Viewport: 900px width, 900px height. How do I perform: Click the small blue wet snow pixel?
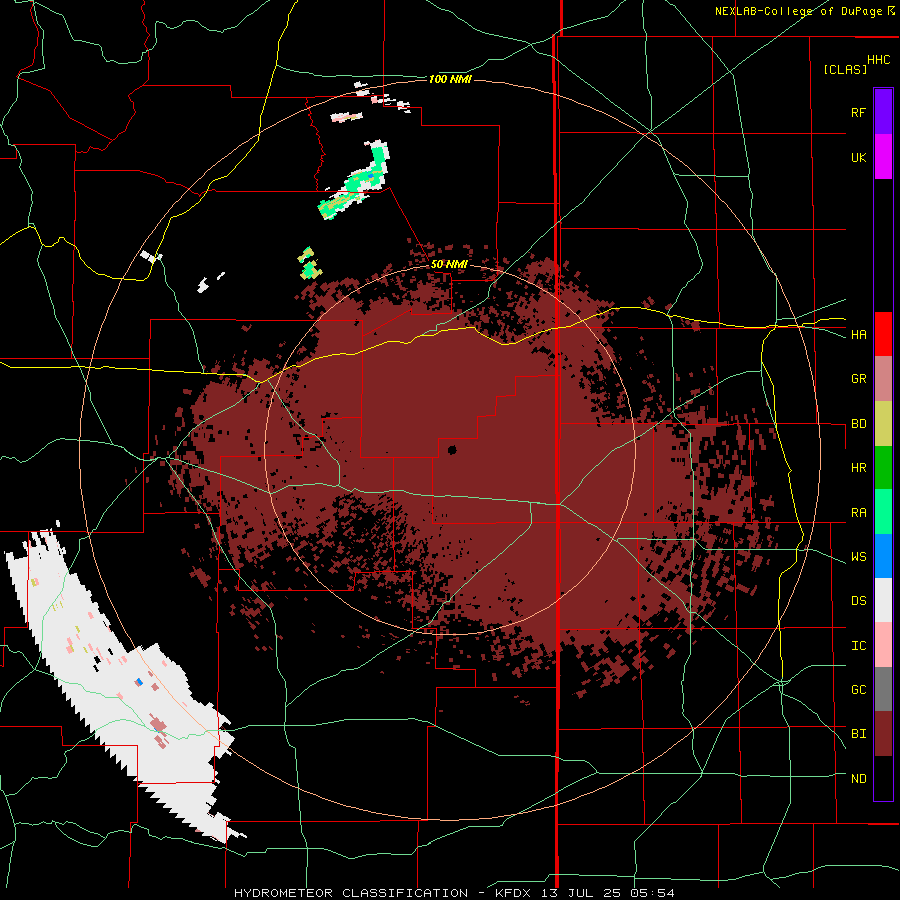click(139, 682)
